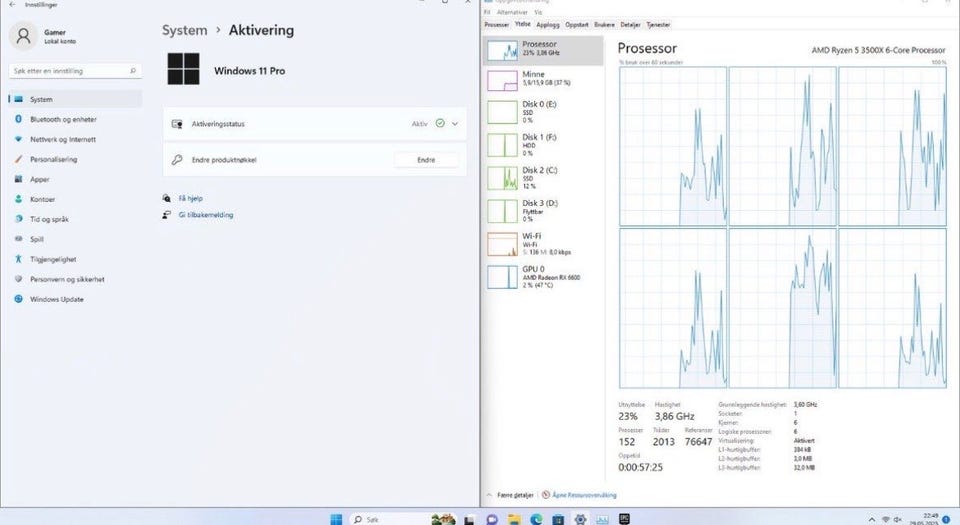The height and width of the screenshot is (525, 960).
Task: Open the Få hjelp link
Action: point(190,198)
